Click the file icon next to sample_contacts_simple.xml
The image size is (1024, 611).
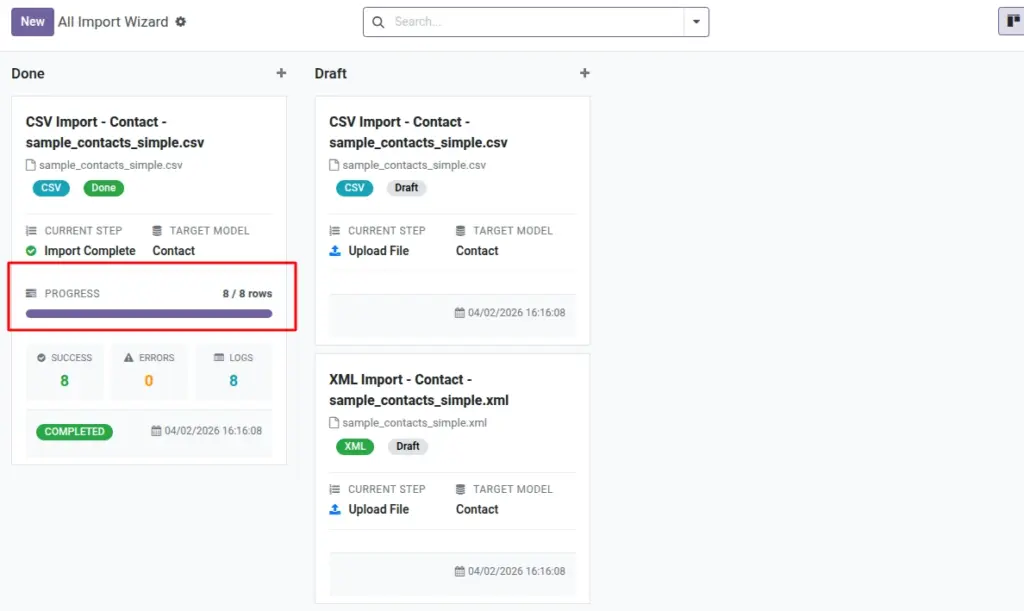[x=334, y=423]
